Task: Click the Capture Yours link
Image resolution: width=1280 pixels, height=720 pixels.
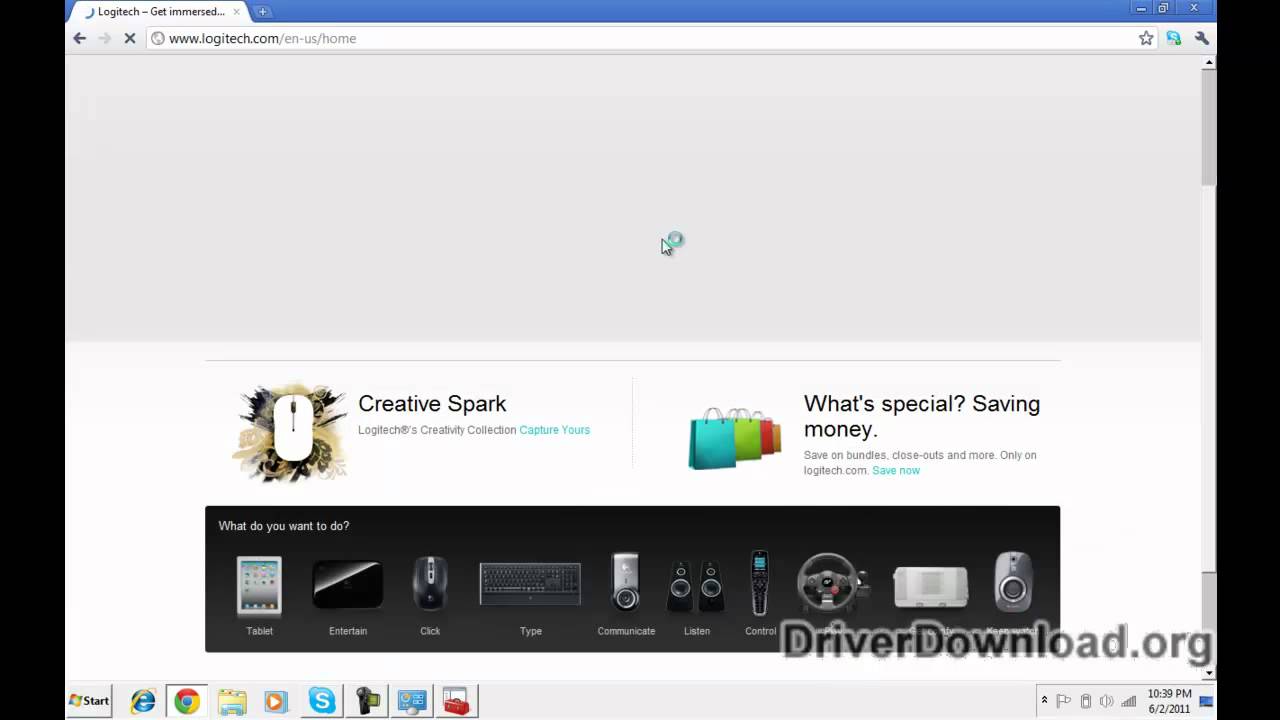Action: point(554,430)
